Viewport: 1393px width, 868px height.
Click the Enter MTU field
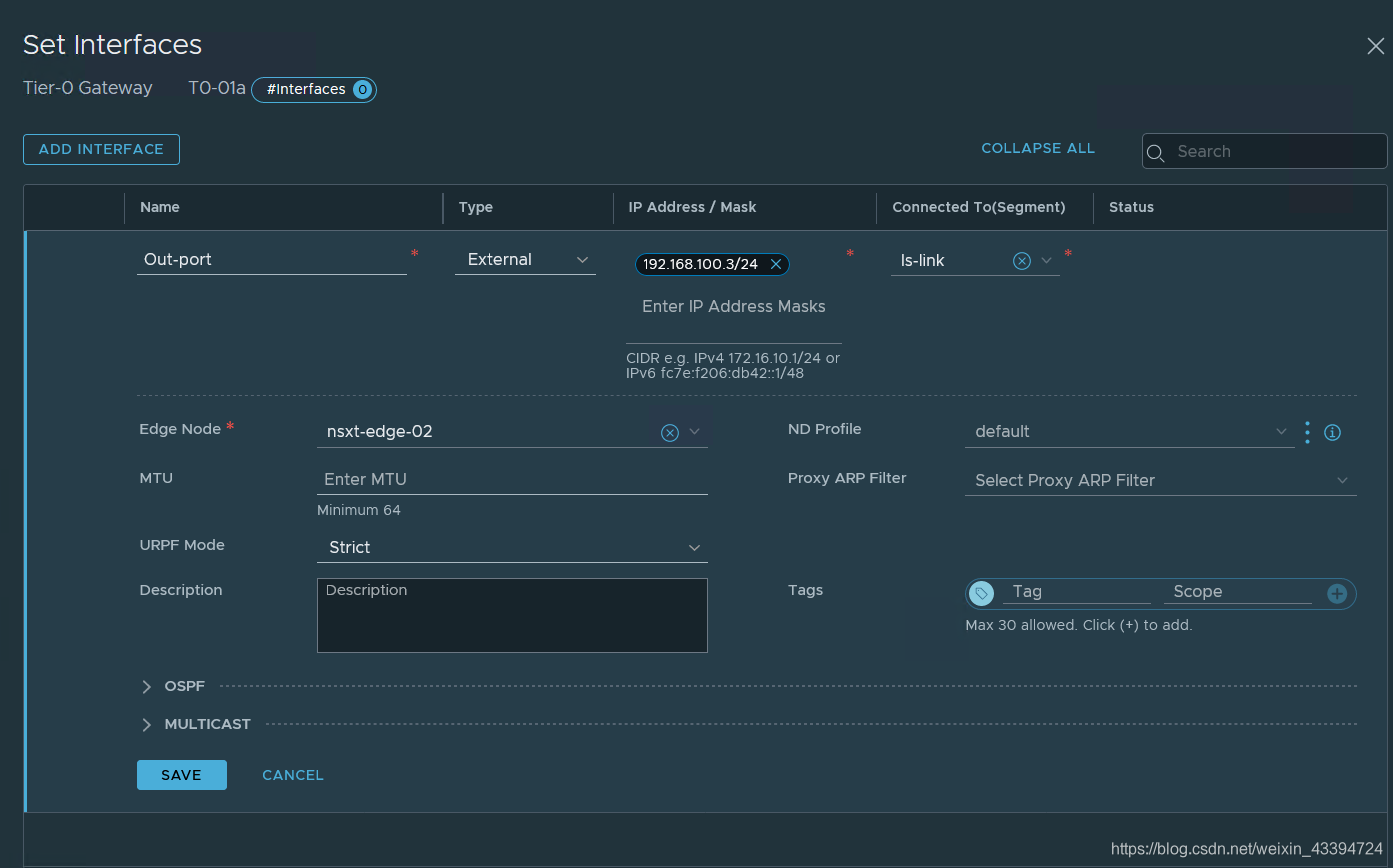[512, 479]
